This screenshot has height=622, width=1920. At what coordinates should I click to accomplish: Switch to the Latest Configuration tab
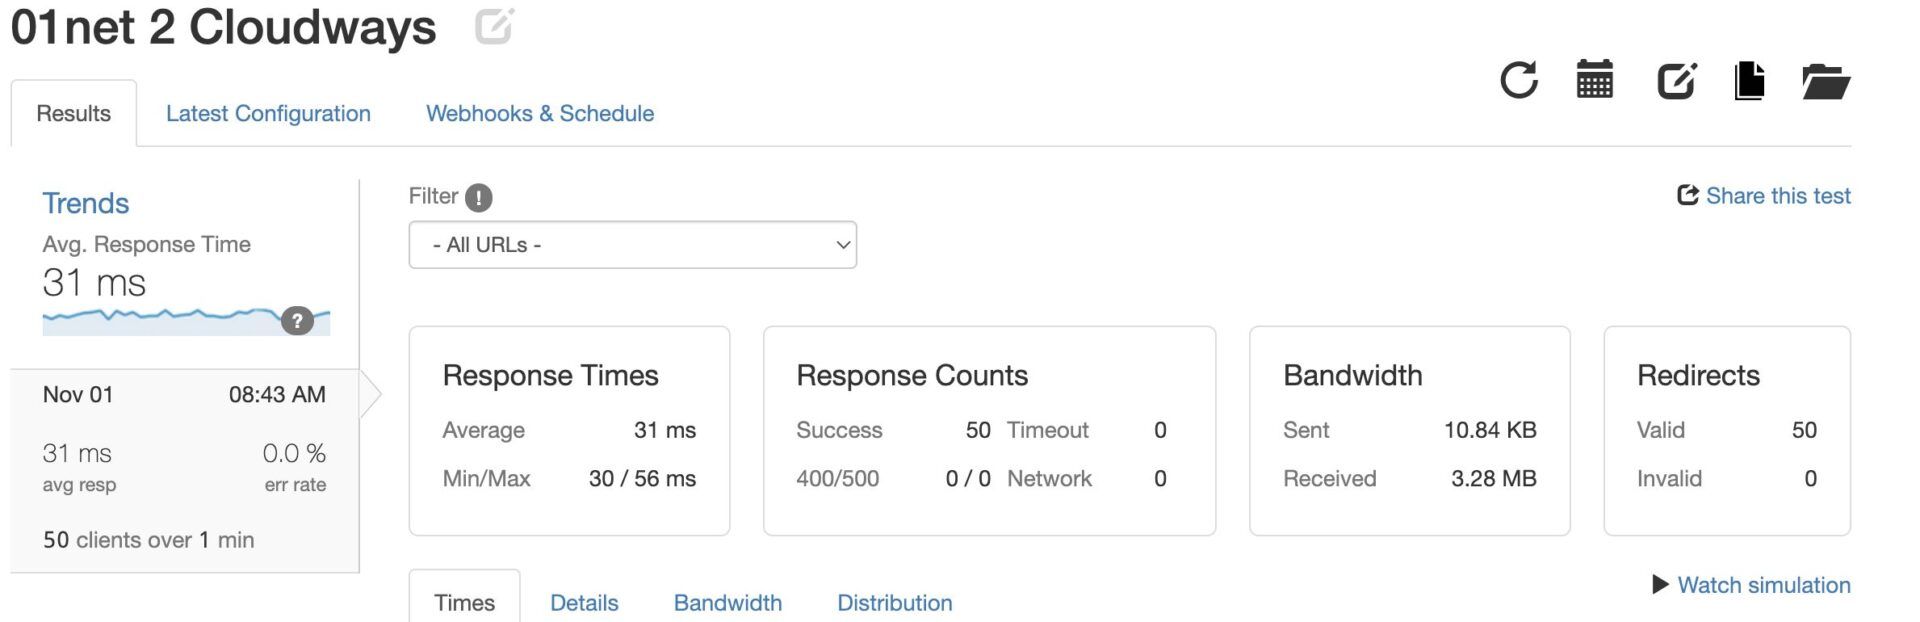[268, 113]
